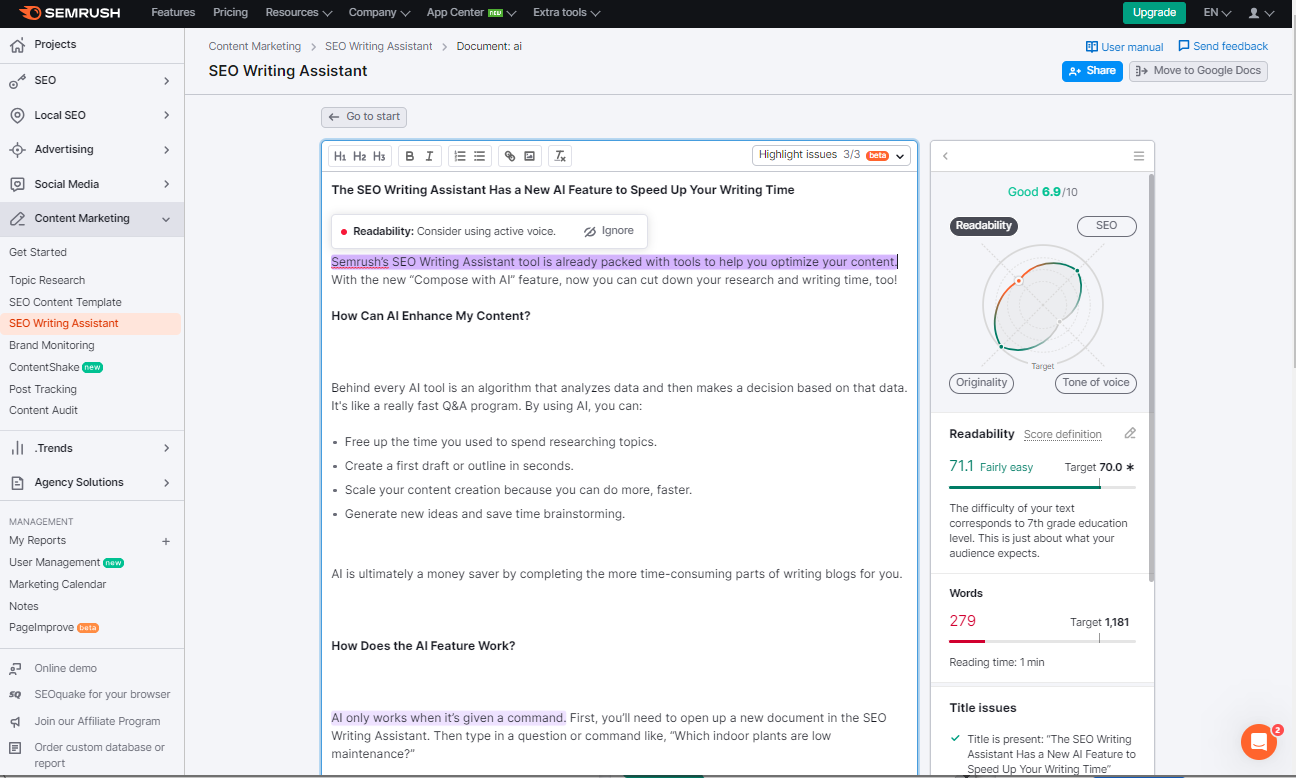Image resolution: width=1296 pixels, height=778 pixels.
Task: Insert a bulleted list
Action: [x=480, y=156]
